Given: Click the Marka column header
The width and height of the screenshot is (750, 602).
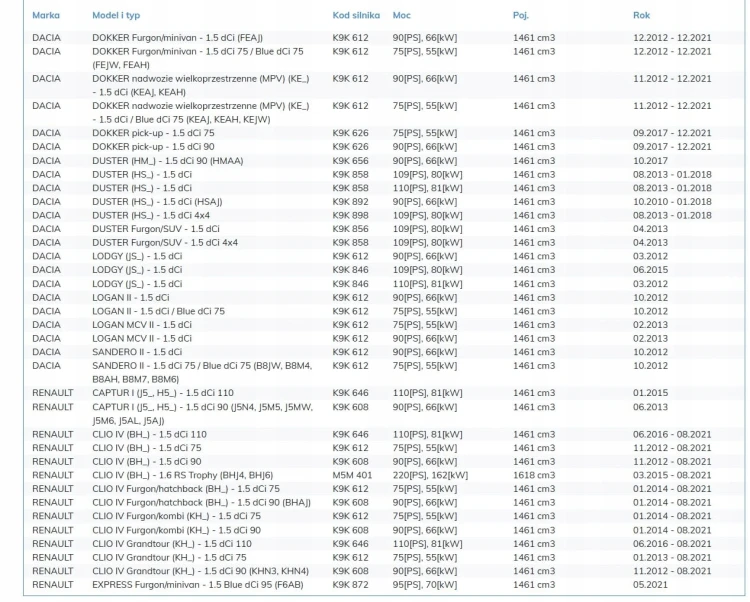Looking at the screenshot, I should [46, 15].
